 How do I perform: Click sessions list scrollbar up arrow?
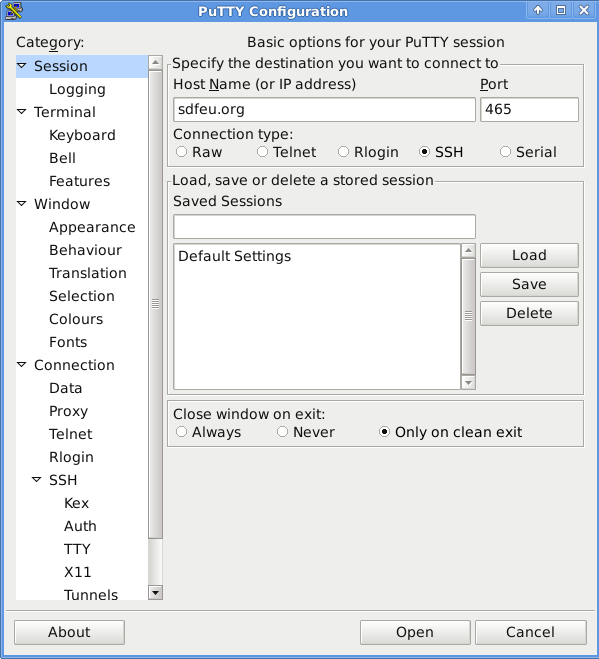pyautogui.click(x=468, y=250)
